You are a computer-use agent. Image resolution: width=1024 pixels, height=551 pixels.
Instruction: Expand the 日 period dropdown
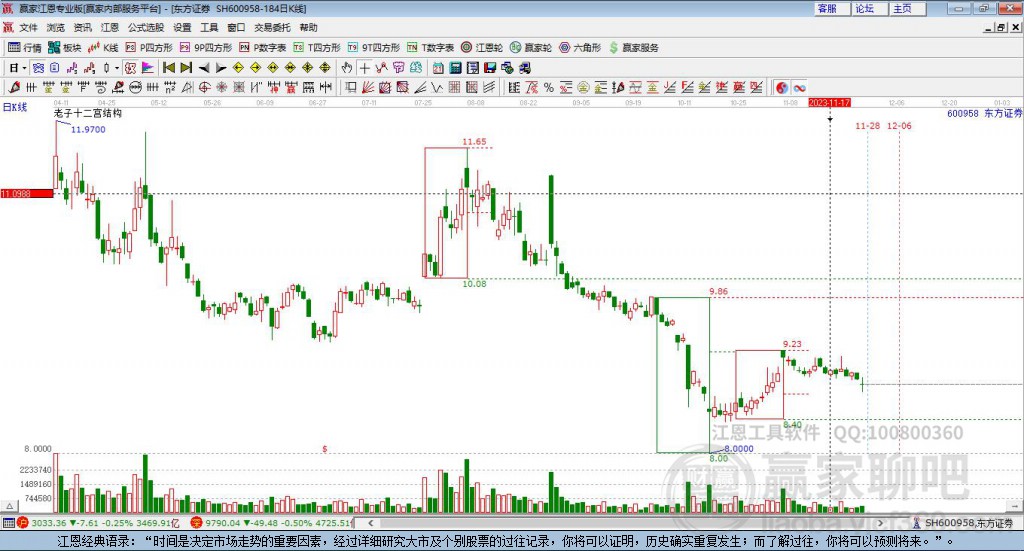click(24, 68)
